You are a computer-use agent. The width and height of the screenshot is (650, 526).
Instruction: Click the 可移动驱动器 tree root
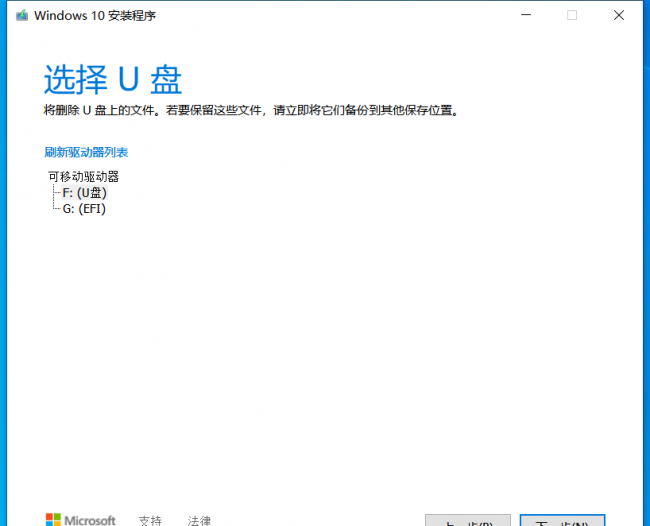(x=84, y=177)
